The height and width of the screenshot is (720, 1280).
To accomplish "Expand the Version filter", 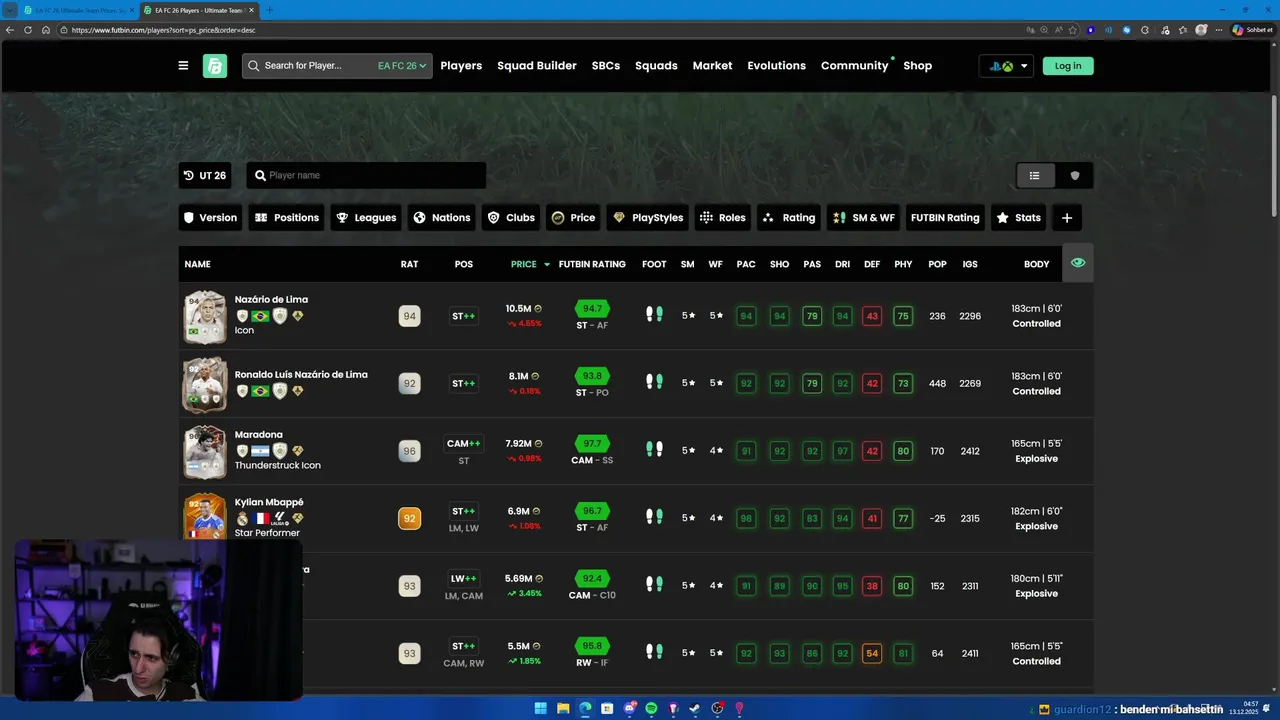I will click(x=210, y=217).
